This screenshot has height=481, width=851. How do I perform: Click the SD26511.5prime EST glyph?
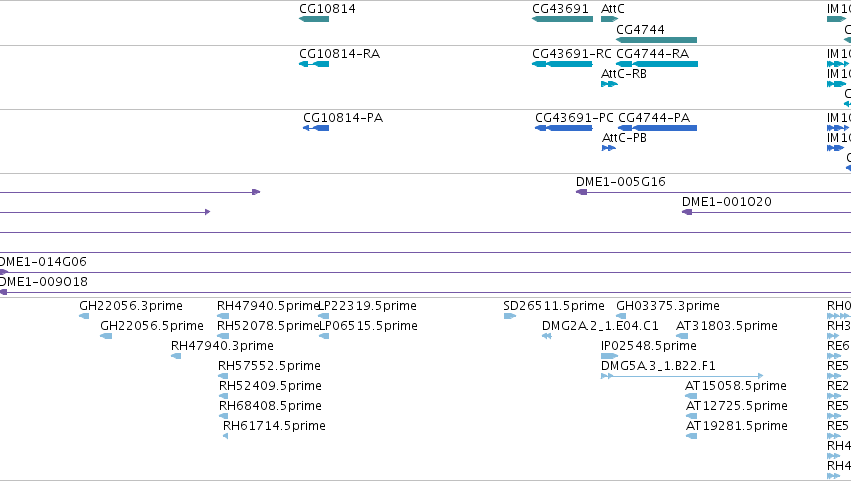pos(510,316)
